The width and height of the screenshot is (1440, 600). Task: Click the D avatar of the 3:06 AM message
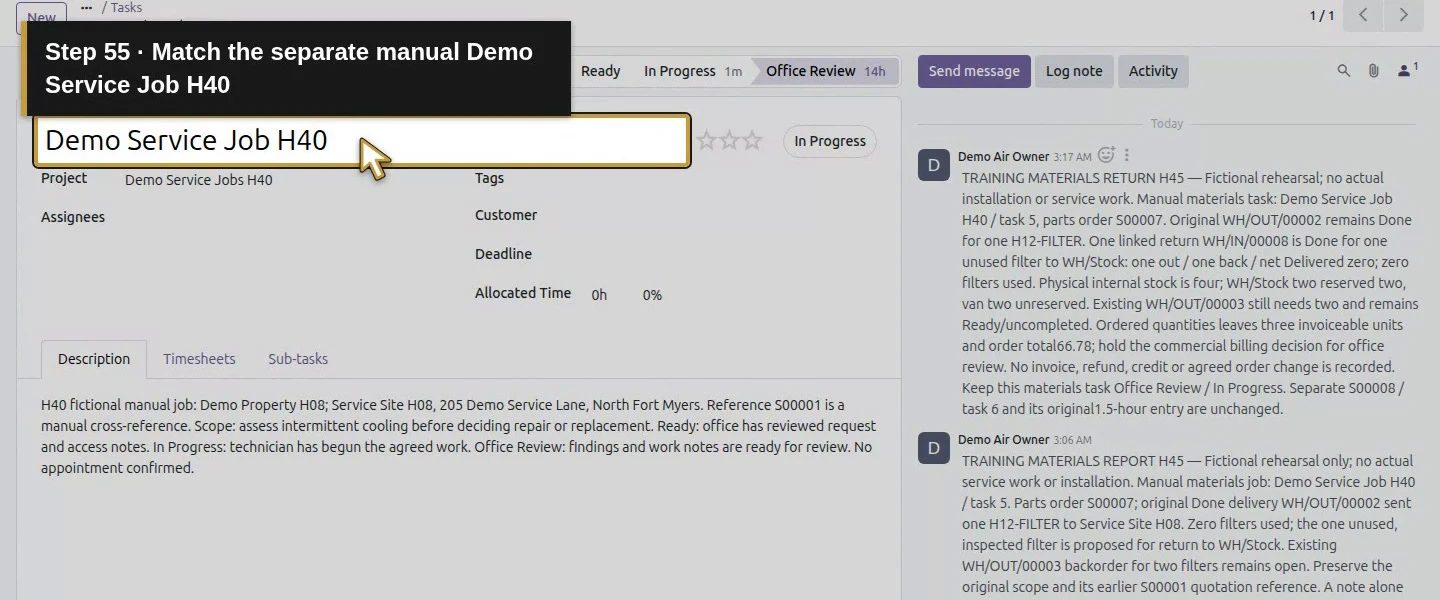[x=934, y=448]
